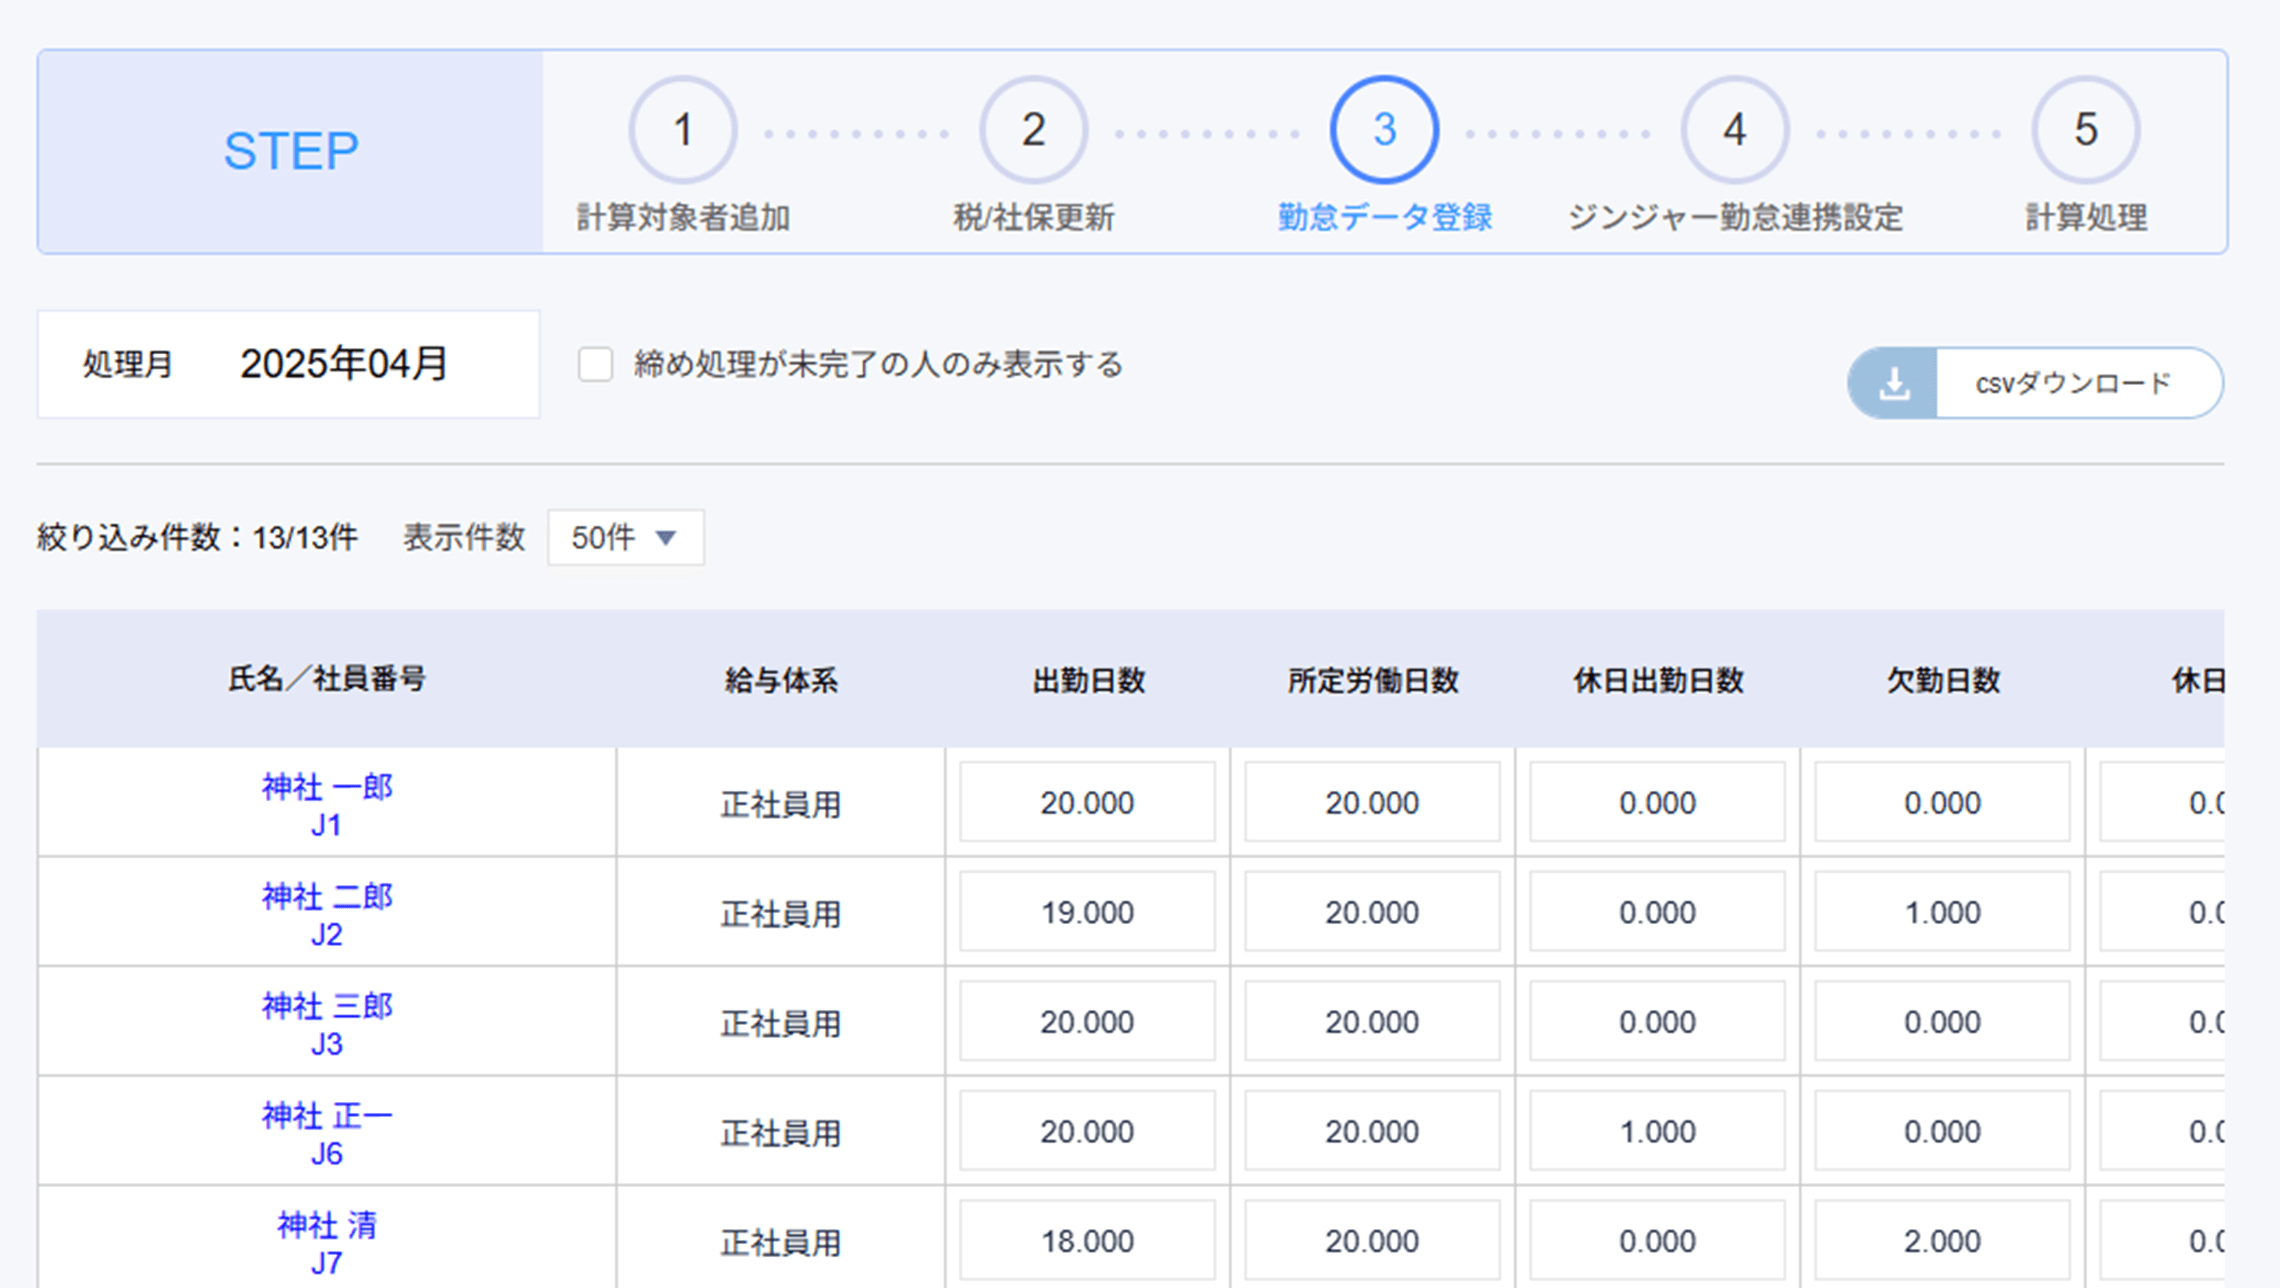Select step 2 circle 税/社保更新
The image size is (2280, 1288).
(x=1033, y=130)
